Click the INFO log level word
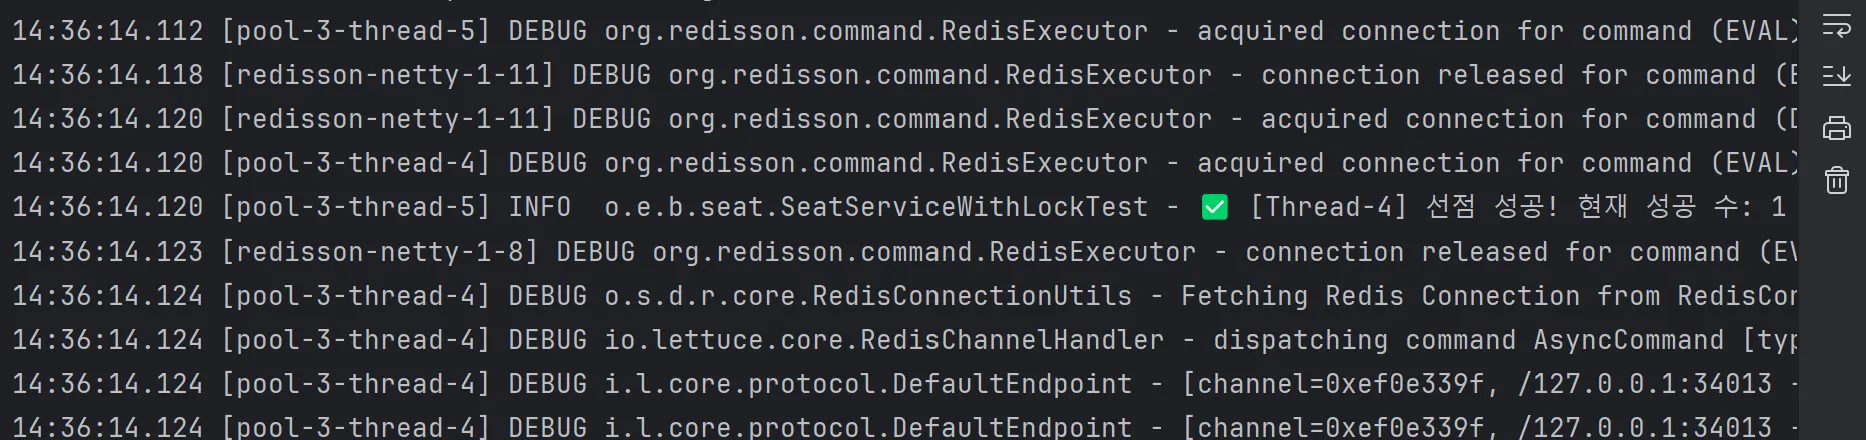The width and height of the screenshot is (1866, 440). coord(540,207)
